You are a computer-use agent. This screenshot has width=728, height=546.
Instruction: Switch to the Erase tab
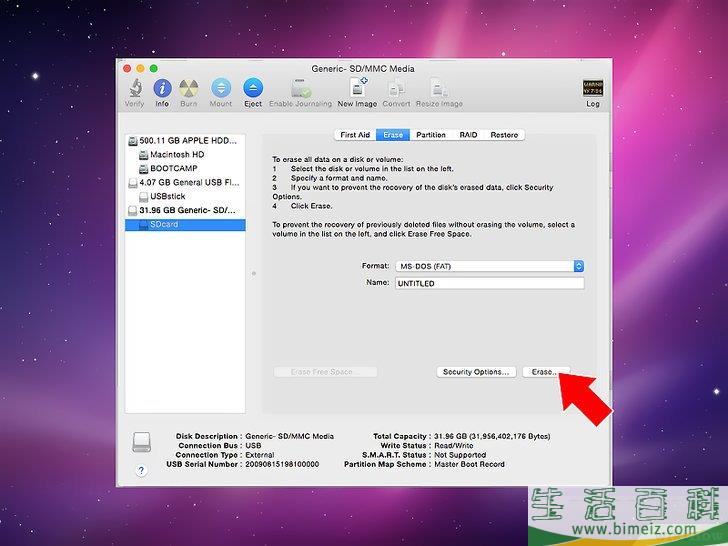point(393,135)
